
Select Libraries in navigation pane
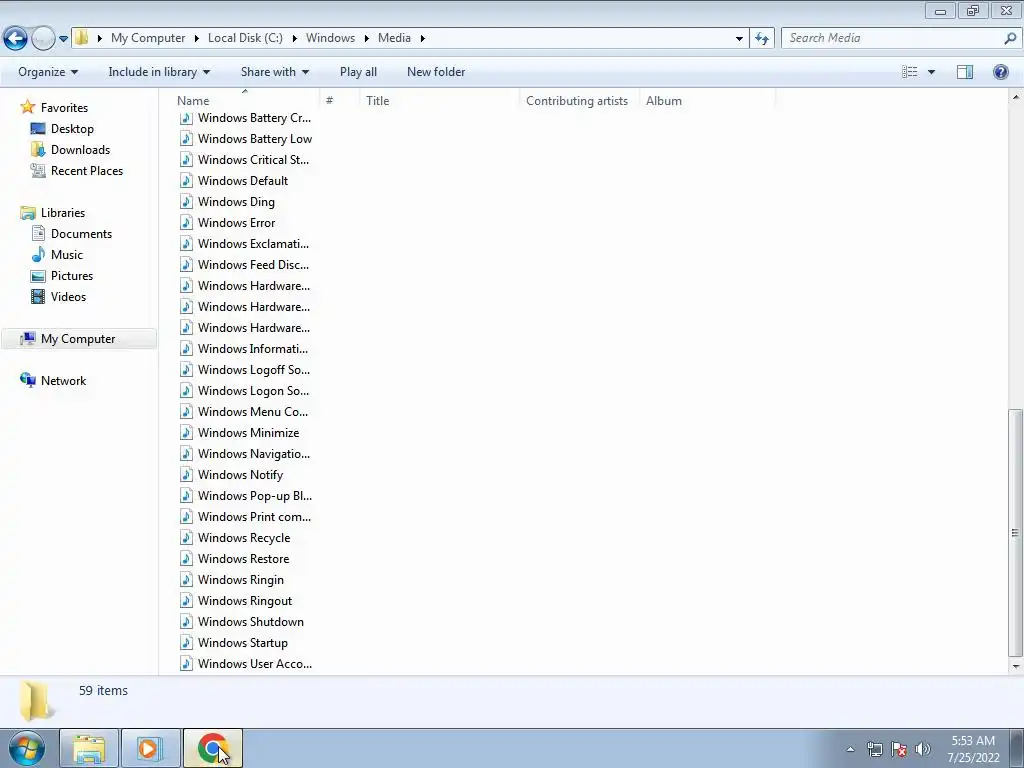tap(63, 213)
